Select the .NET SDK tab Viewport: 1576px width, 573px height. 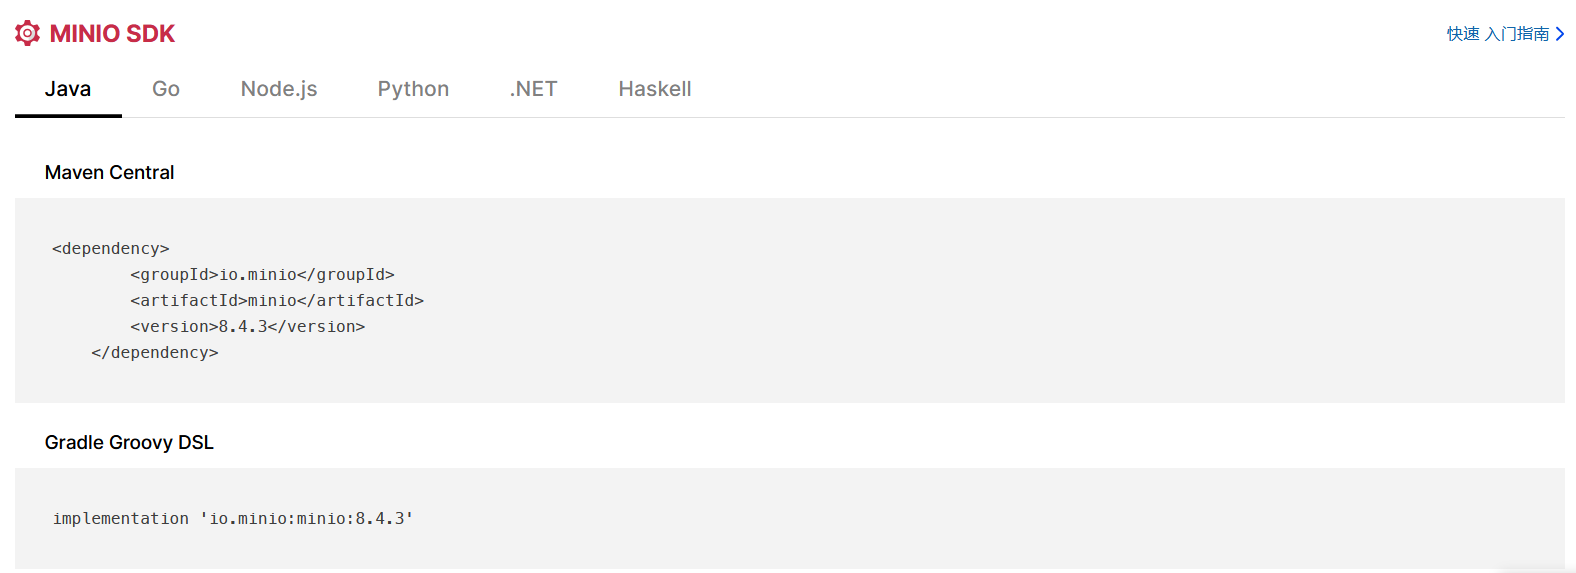pyautogui.click(x=533, y=89)
